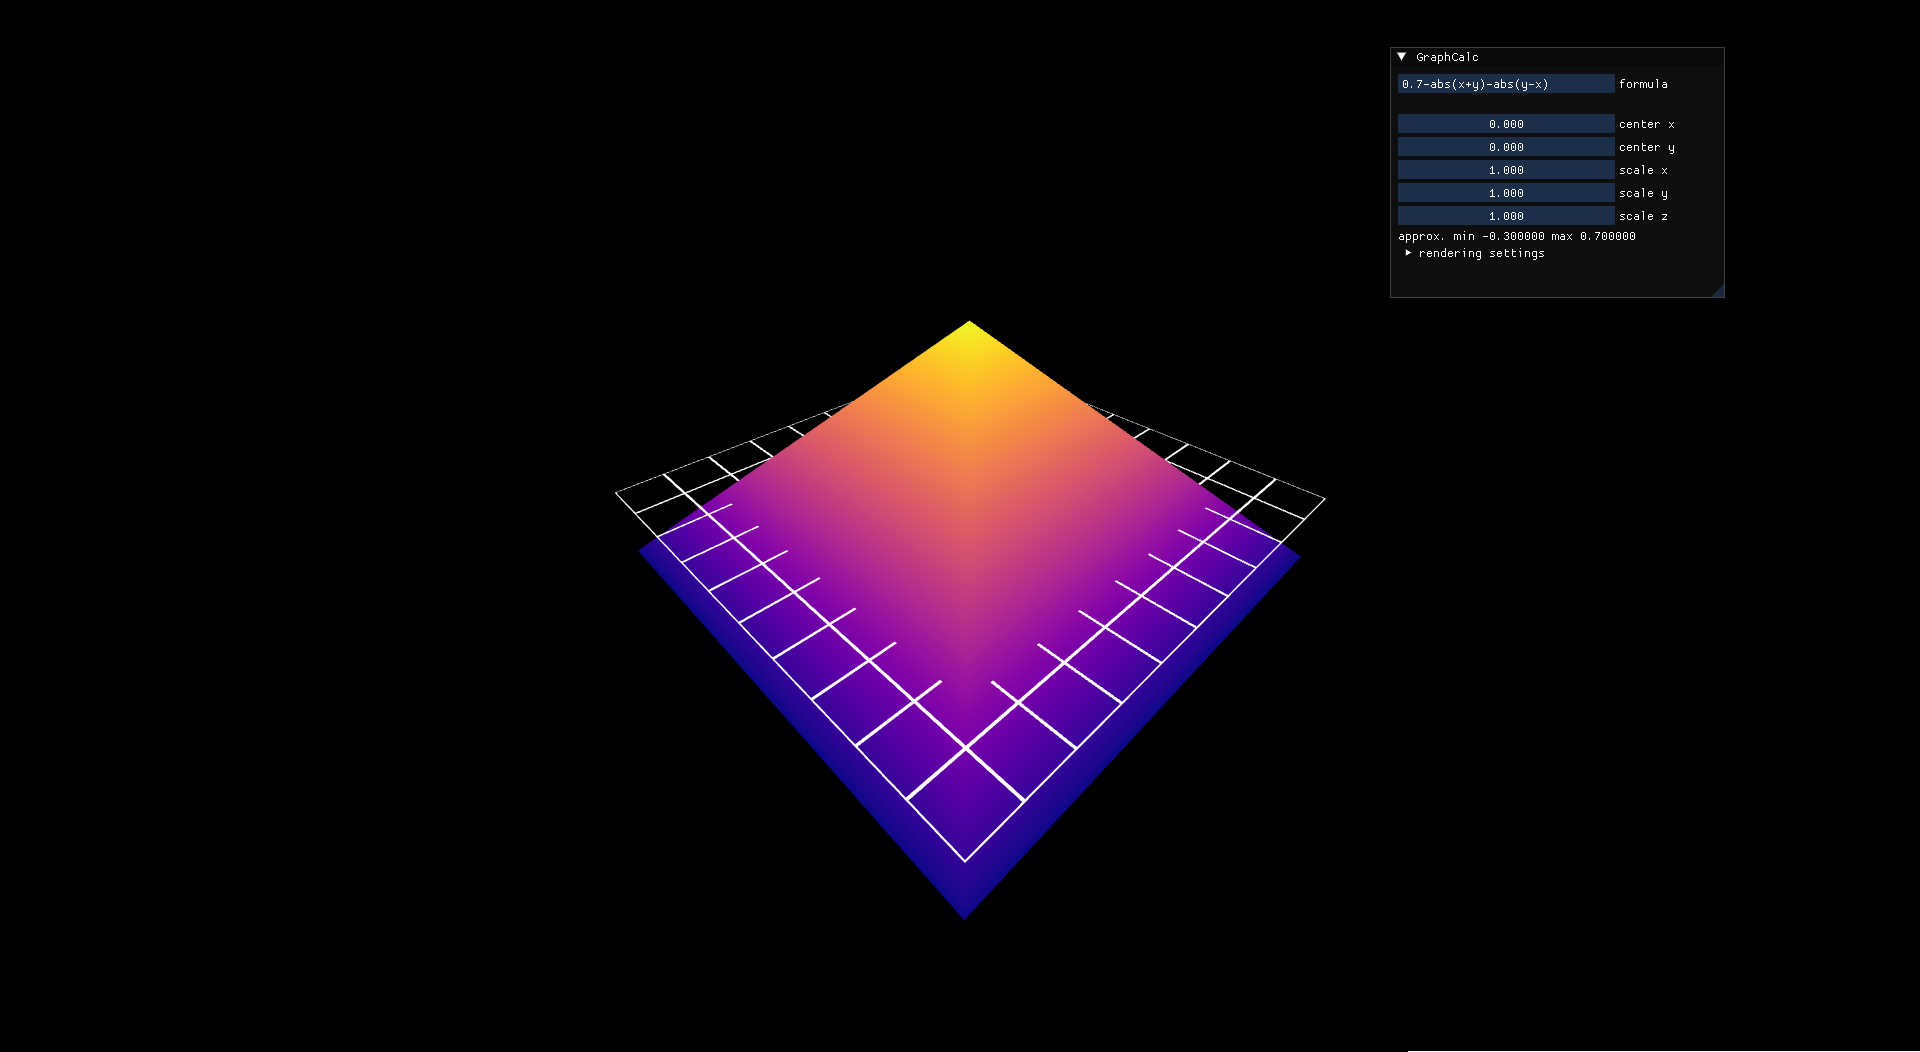Image resolution: width=1920 pixels, height=1052 pixels.
Task: Click the formula input field
Action: point(1506,84)
